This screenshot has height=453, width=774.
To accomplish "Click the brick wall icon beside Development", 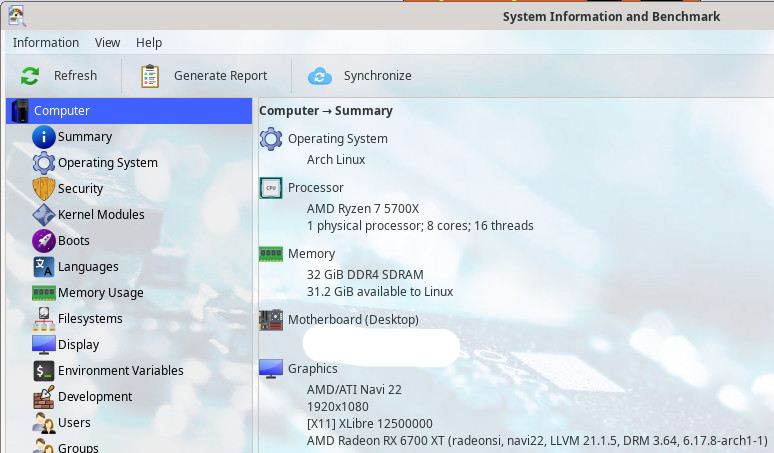I will 44,397.
